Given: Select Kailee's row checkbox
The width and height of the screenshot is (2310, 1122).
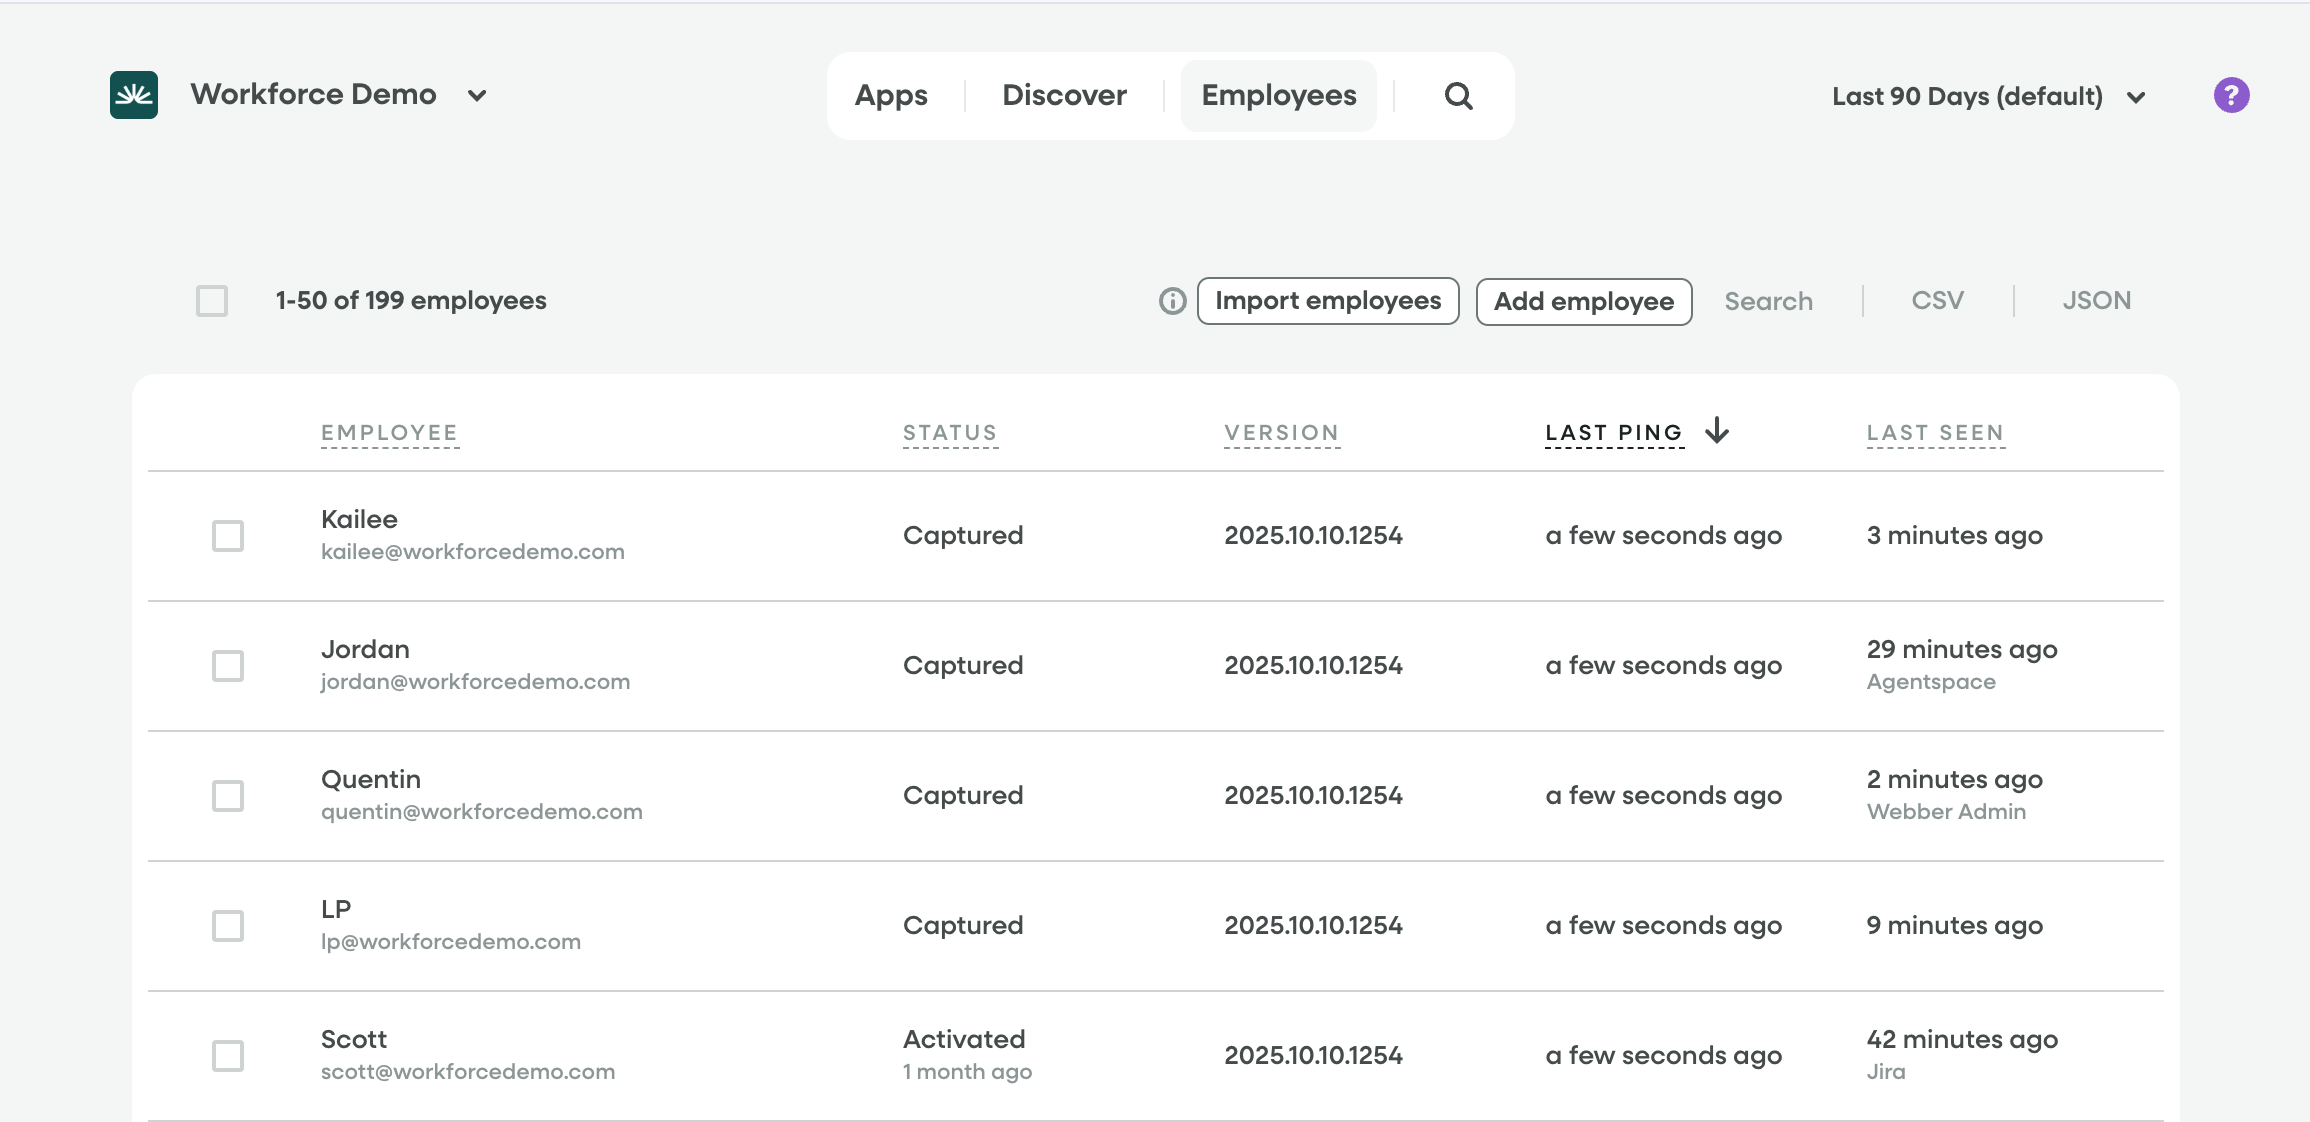Looking at the screenshot, I should pos(228,536).
